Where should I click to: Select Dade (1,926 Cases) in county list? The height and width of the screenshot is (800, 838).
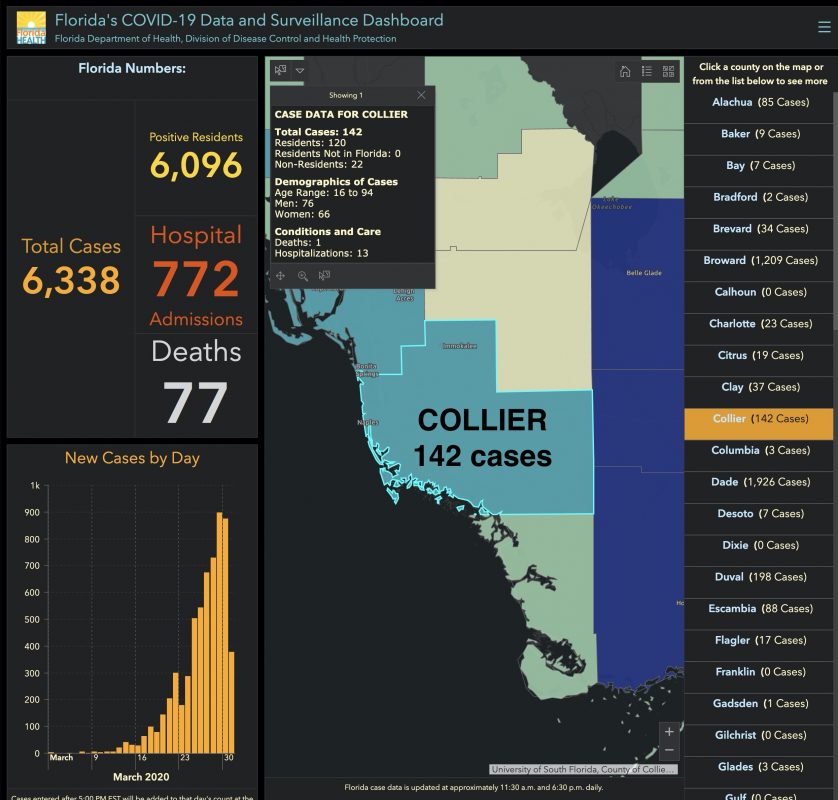(x=760, y=482)
